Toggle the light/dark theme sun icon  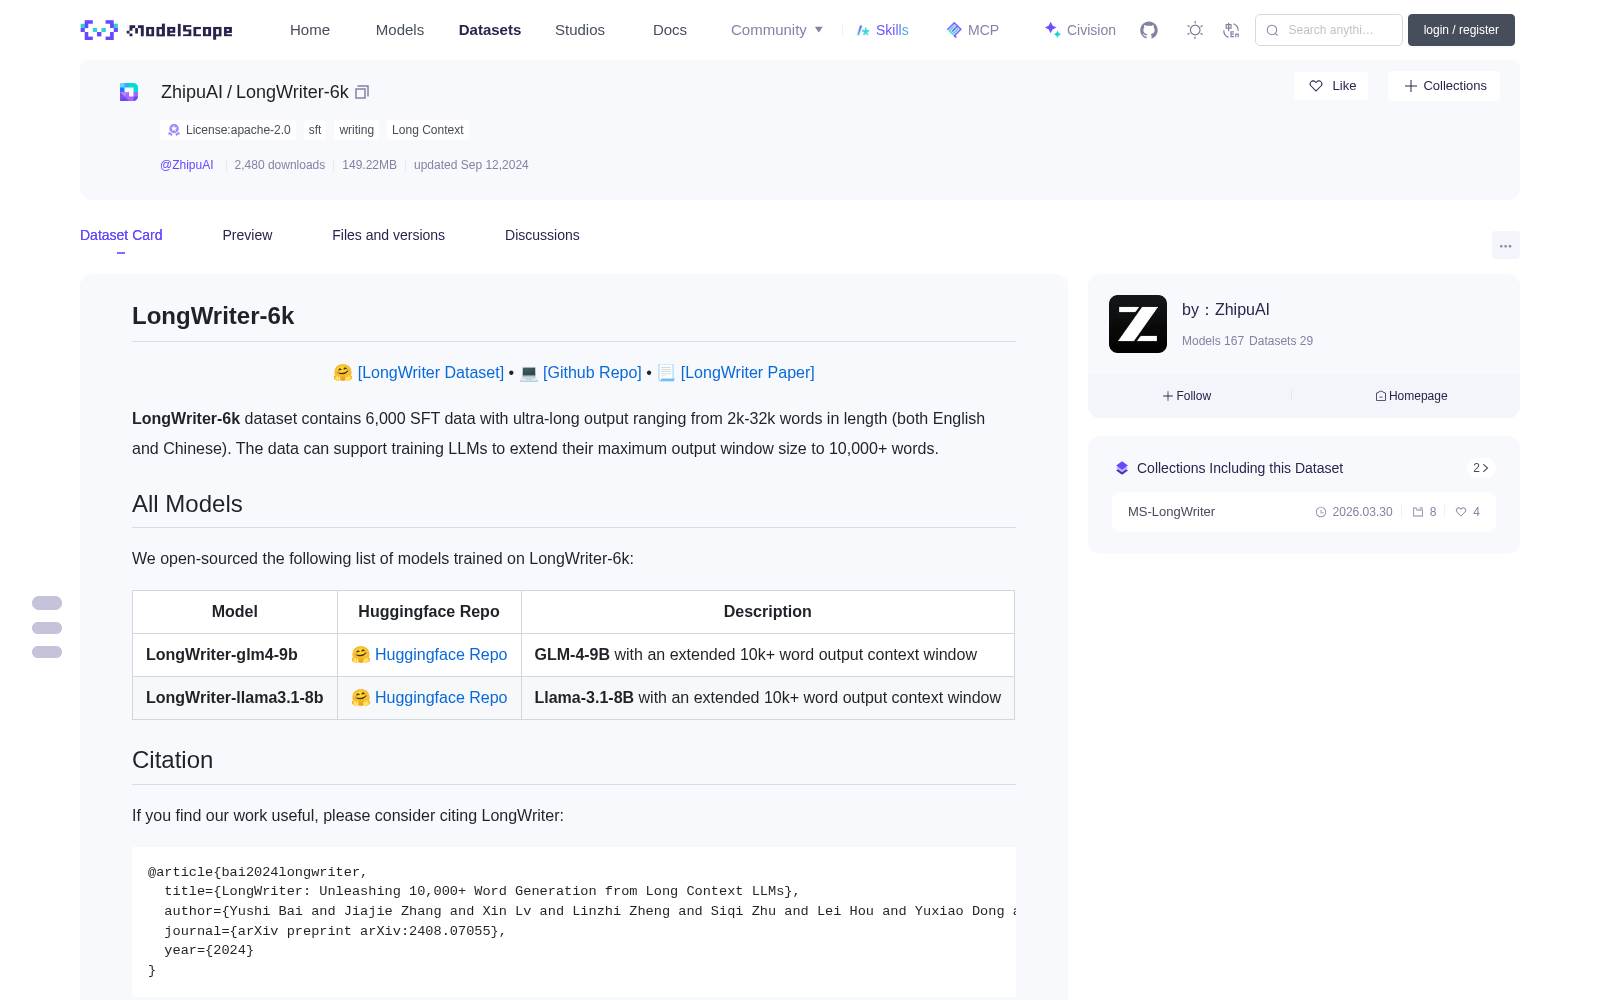[x=1195, y=30]
